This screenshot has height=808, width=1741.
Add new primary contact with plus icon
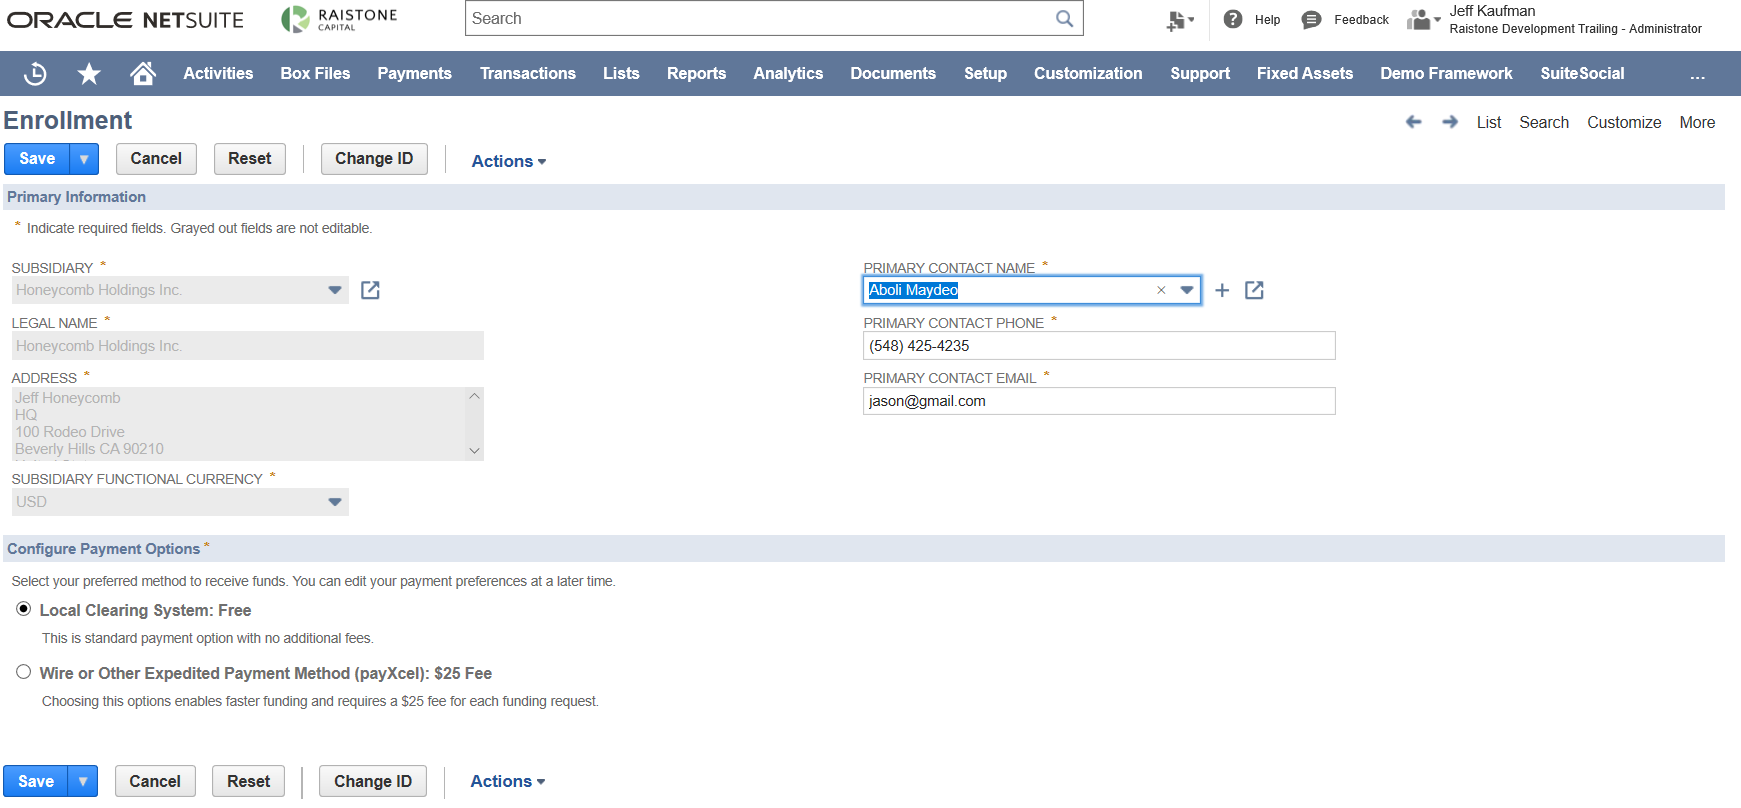pos(1222,291)
